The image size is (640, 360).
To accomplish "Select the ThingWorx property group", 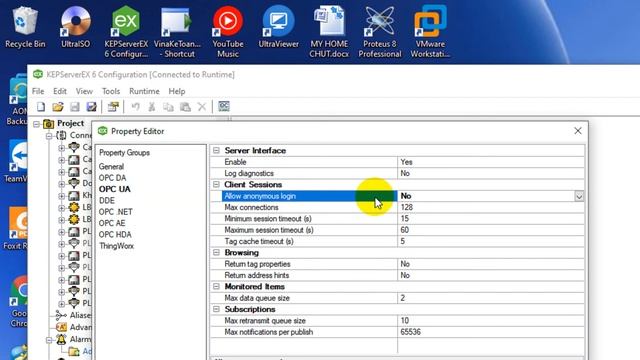I will pos(116,246).
